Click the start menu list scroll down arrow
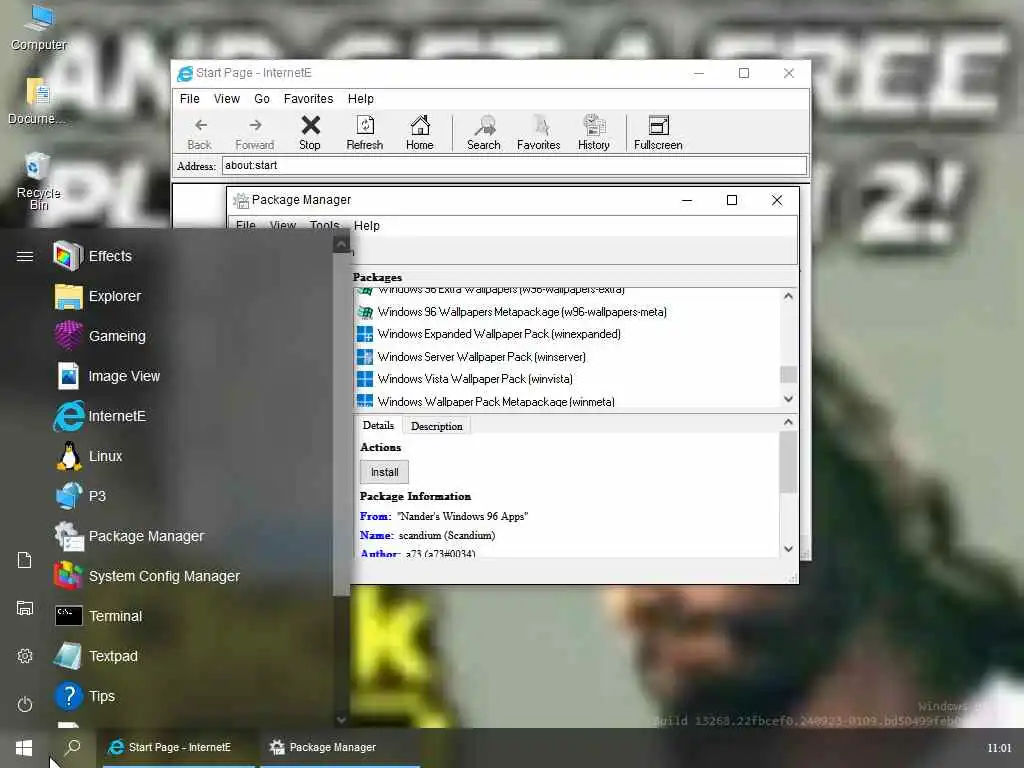Screen dimensions: 1024x768 [x=341, y=720]
